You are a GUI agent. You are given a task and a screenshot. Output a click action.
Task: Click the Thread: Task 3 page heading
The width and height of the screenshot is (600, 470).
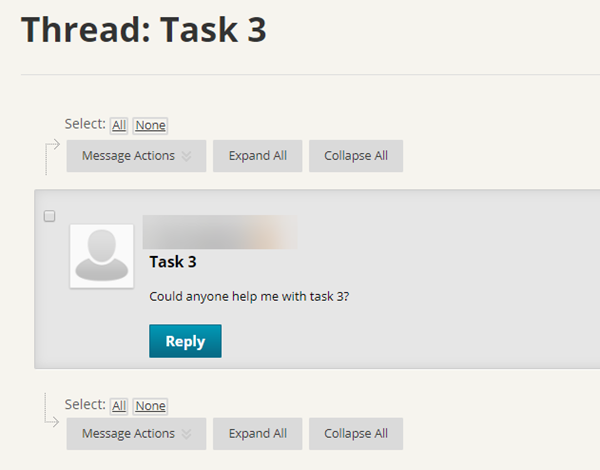point(144,29)
